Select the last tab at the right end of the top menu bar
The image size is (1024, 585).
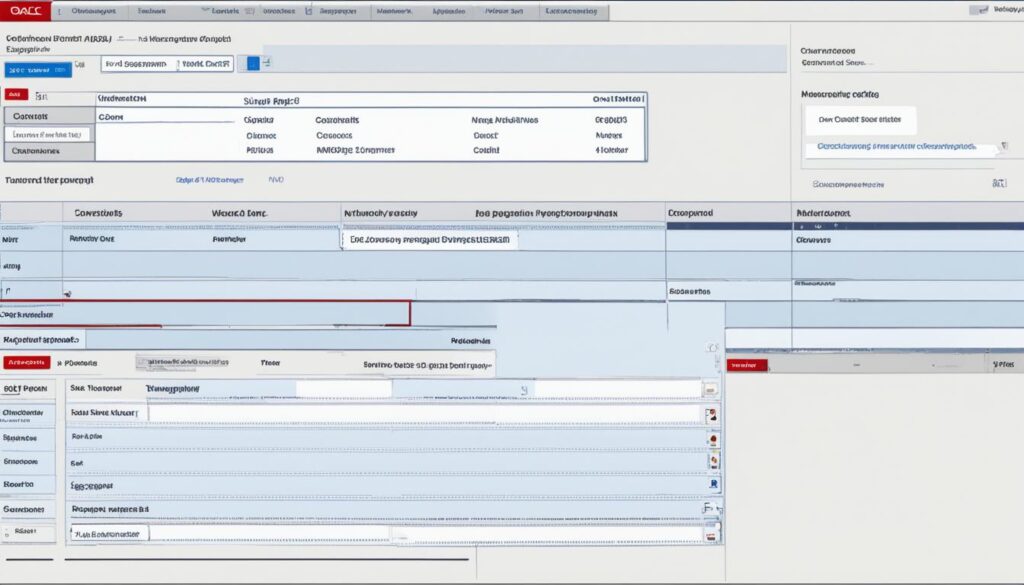tap(571, 12)
